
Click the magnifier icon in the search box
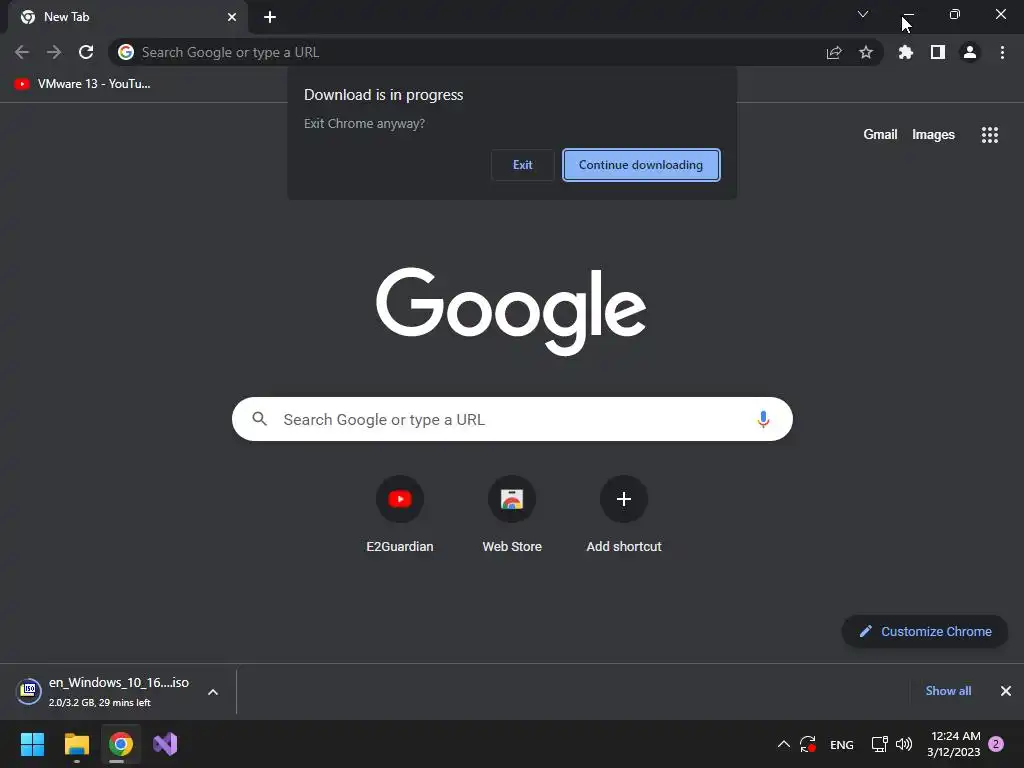tap(259, 419)
